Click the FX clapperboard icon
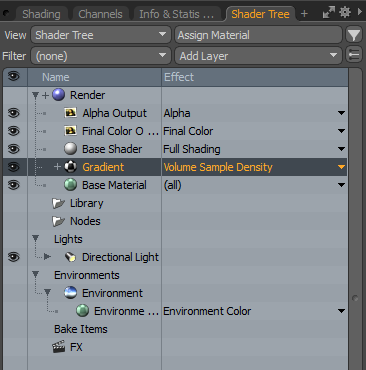Image resolution: width=366 pixels, height=370 pixels. pyautogui.click(x=59, y=347)
